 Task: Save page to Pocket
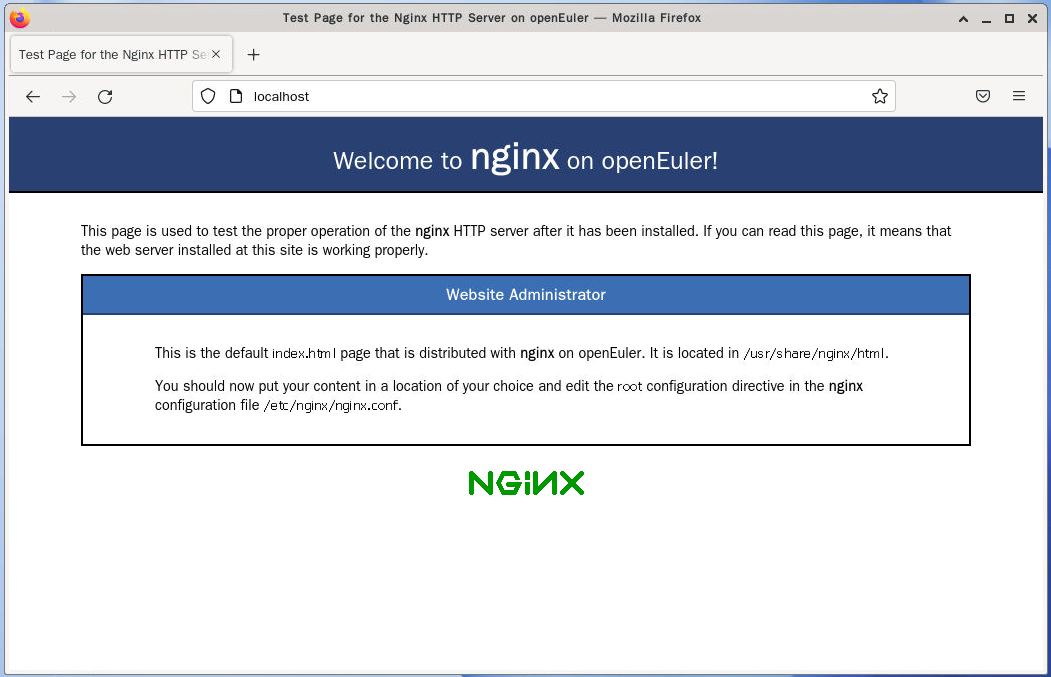(983, 97)
